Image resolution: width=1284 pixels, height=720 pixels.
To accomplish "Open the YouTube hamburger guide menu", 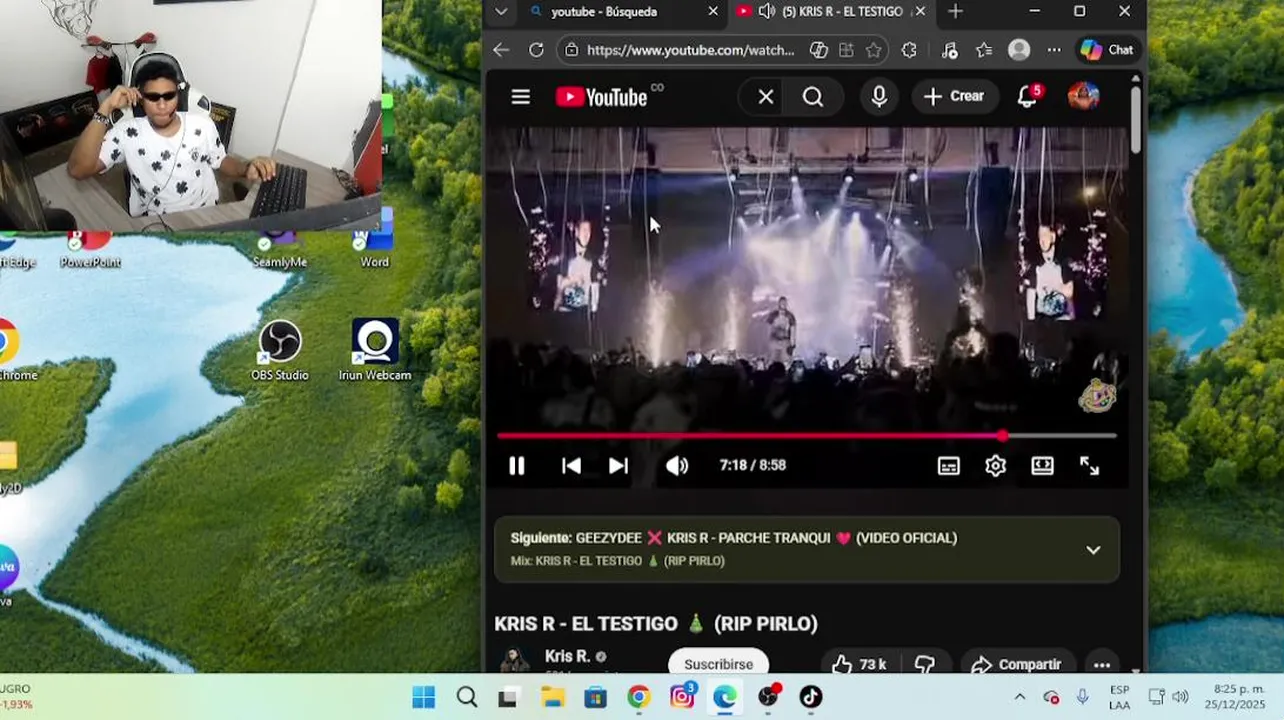I will click(520, 97).
